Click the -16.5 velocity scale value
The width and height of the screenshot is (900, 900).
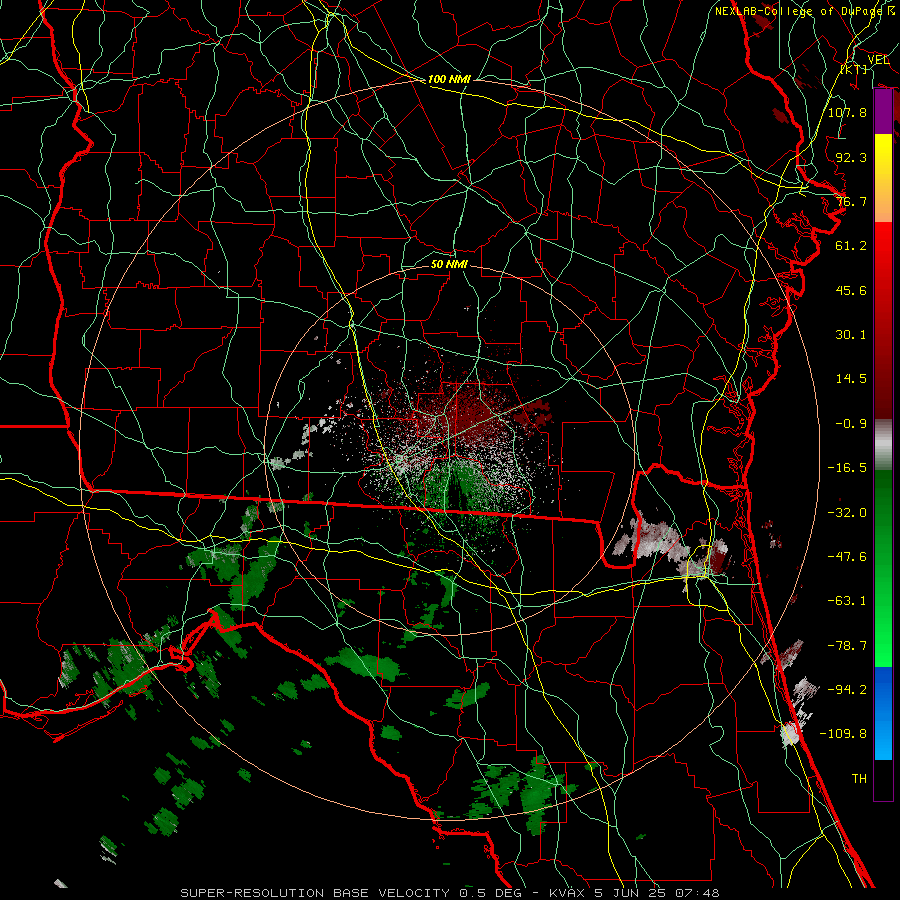[847, 468]
